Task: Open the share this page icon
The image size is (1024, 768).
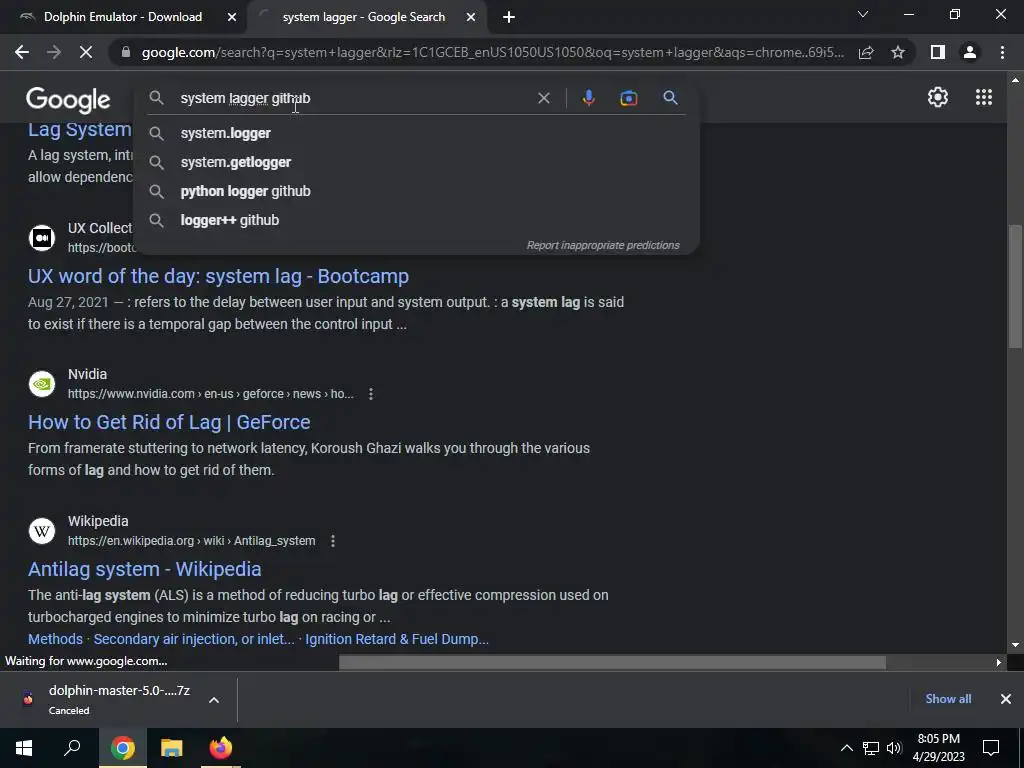Action: [x=866, y=52]
